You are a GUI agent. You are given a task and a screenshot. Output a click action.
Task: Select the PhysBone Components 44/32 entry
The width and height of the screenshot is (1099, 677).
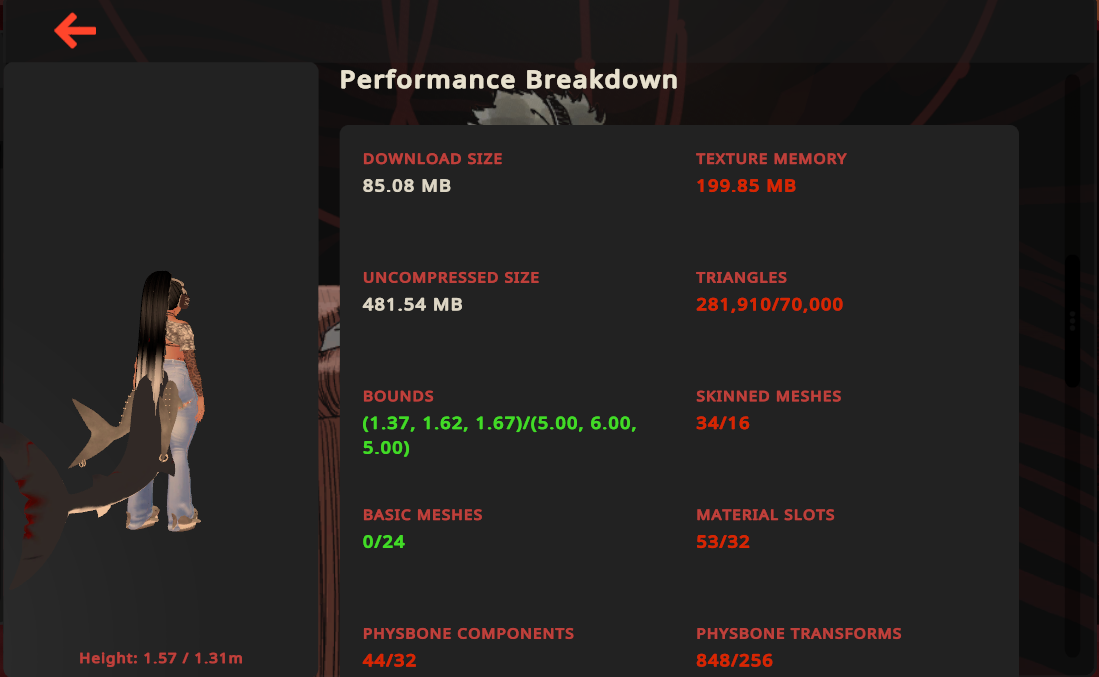point(468,647)
